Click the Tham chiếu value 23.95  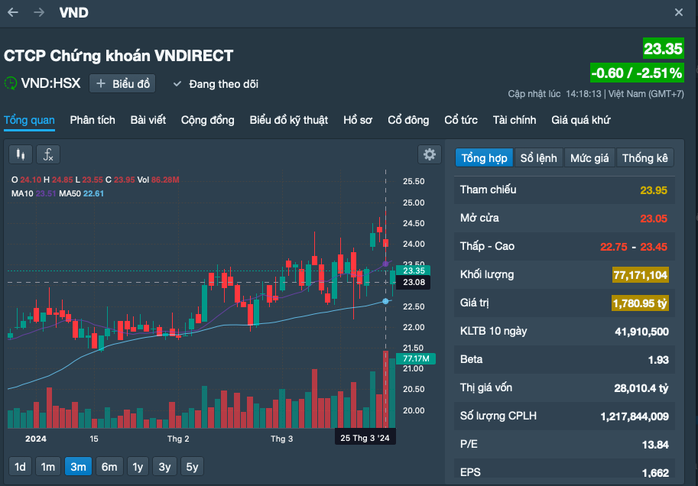click(x=653, y=190)
